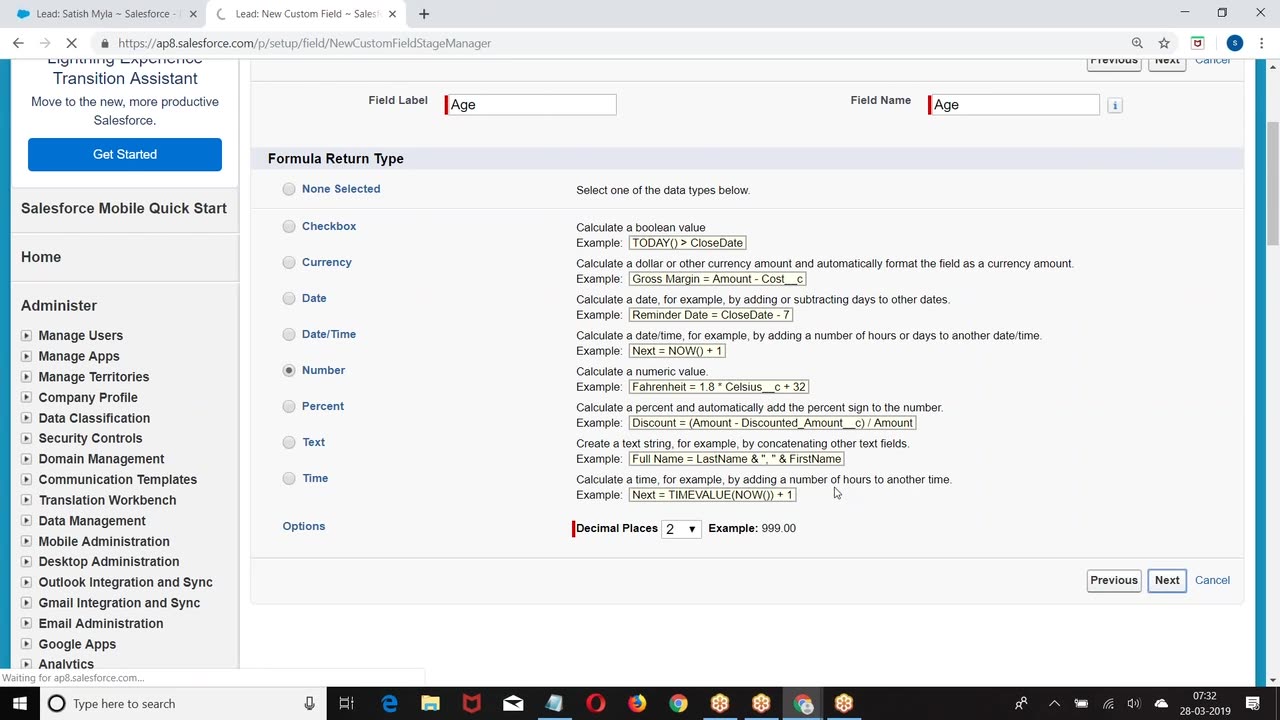This screenshot has height=720, width=1280.
Task: Select the Date return type
Action: (289, 298)
